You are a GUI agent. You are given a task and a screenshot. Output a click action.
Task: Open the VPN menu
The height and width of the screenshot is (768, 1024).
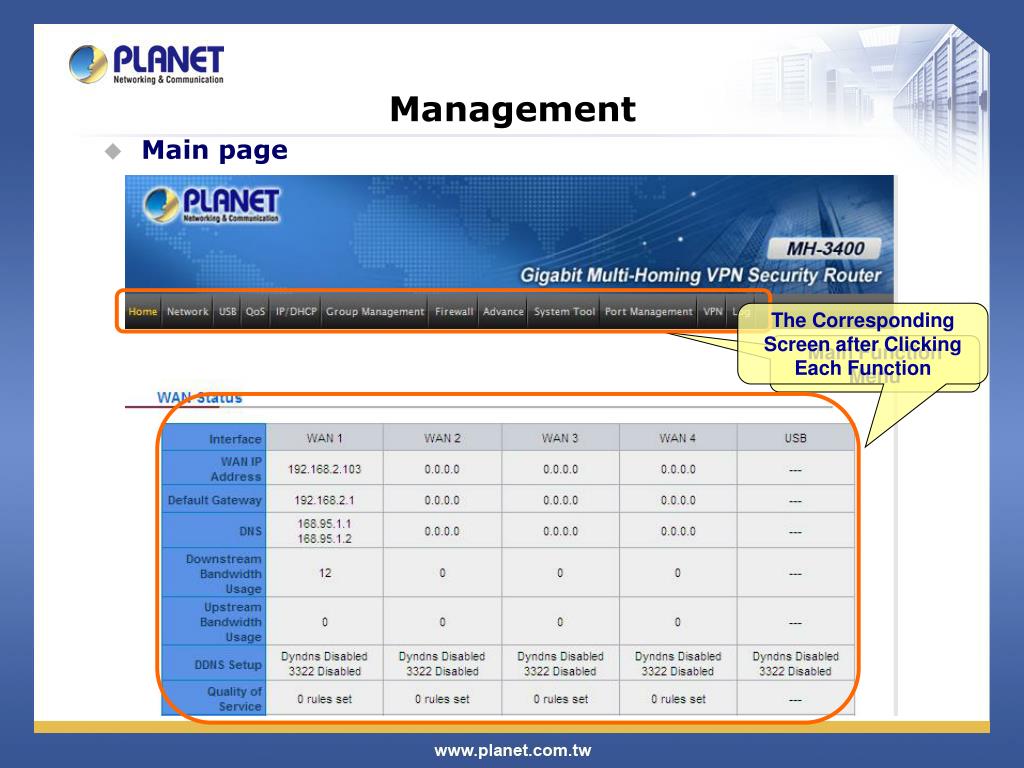pyautogui.click(x=712, y=312)
